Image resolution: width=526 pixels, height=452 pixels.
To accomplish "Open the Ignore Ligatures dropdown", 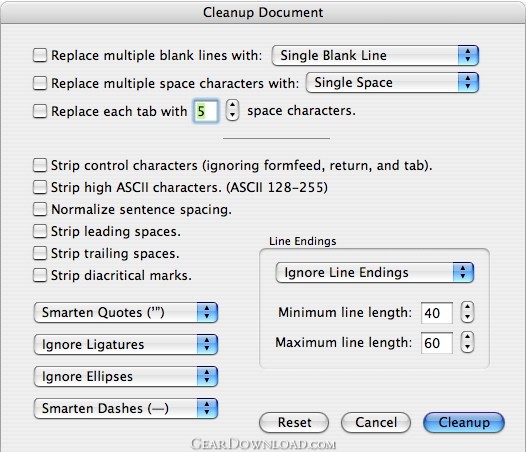I will click(126, 345).
